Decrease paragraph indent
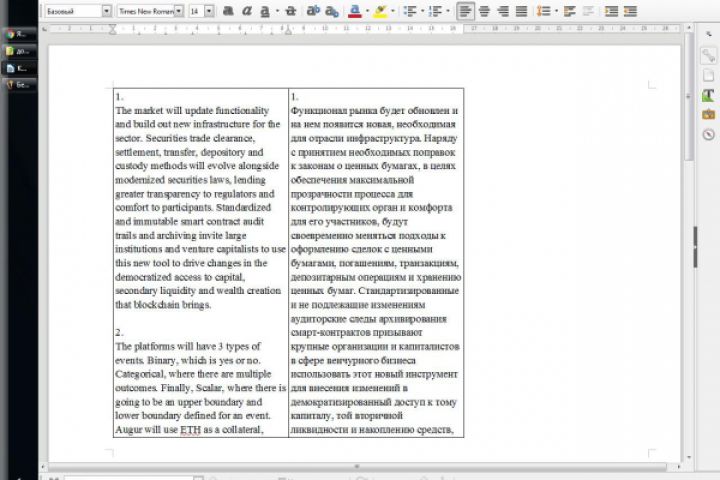This screenshot has width=720, height=480. coord(630,11)
